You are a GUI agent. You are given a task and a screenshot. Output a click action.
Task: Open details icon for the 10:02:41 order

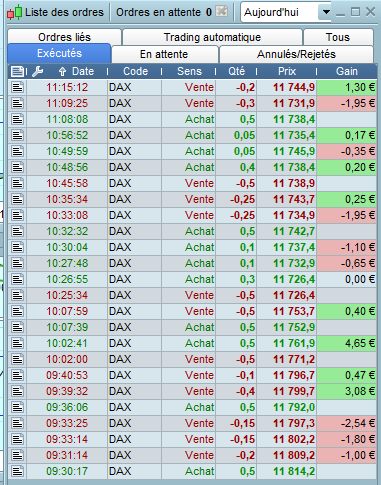(17, 343)
